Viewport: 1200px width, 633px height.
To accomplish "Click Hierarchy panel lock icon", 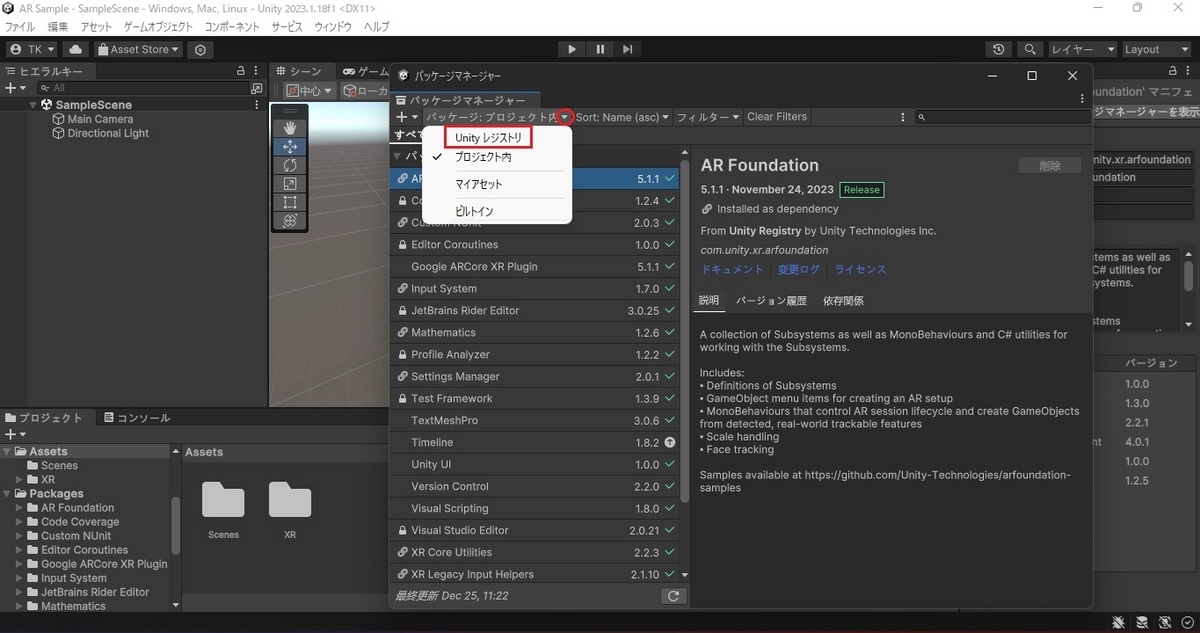I will (x=240, y=71).
